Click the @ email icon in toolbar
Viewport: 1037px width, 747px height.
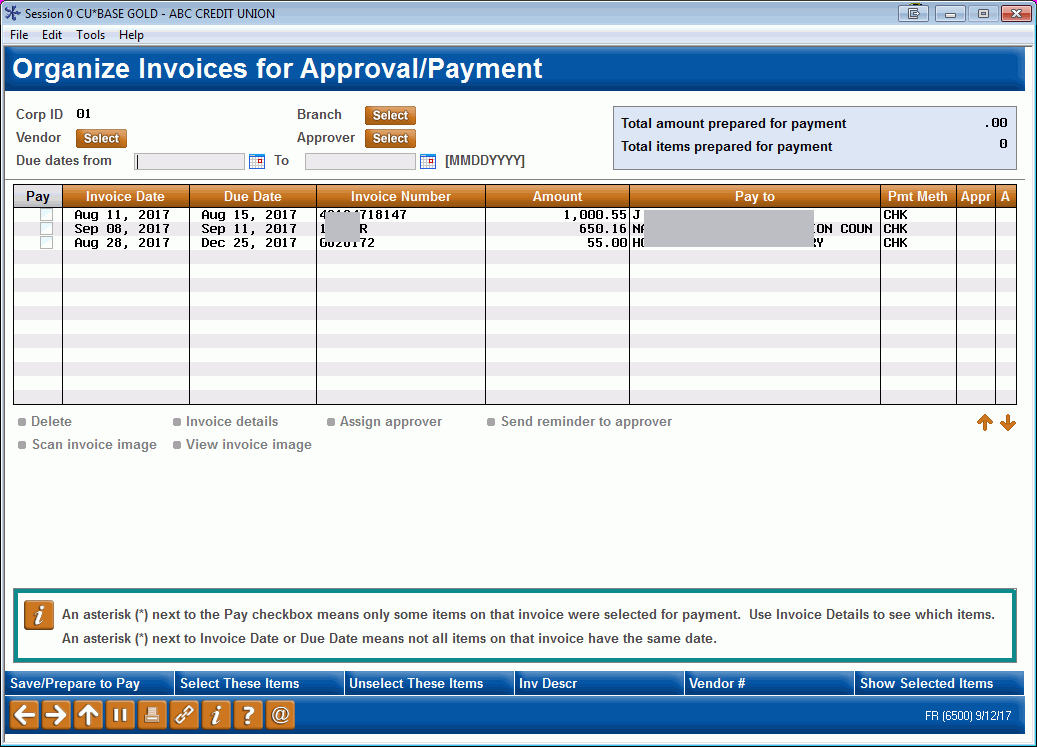pos(280,715)
